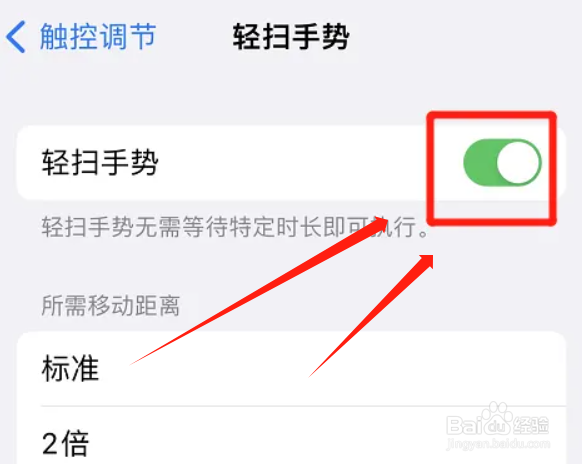Image resolution: width=582 pixels, height=464 pixels.
Task: Click the upper red arrow's head
Action: pos(378,224)
